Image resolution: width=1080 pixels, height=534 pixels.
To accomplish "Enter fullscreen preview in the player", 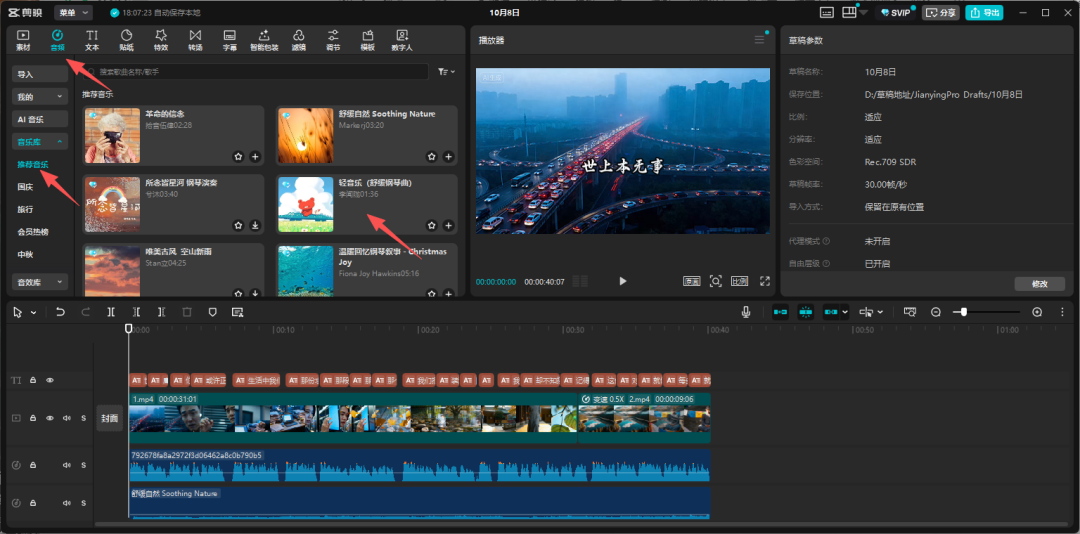I will coord(765,281).
